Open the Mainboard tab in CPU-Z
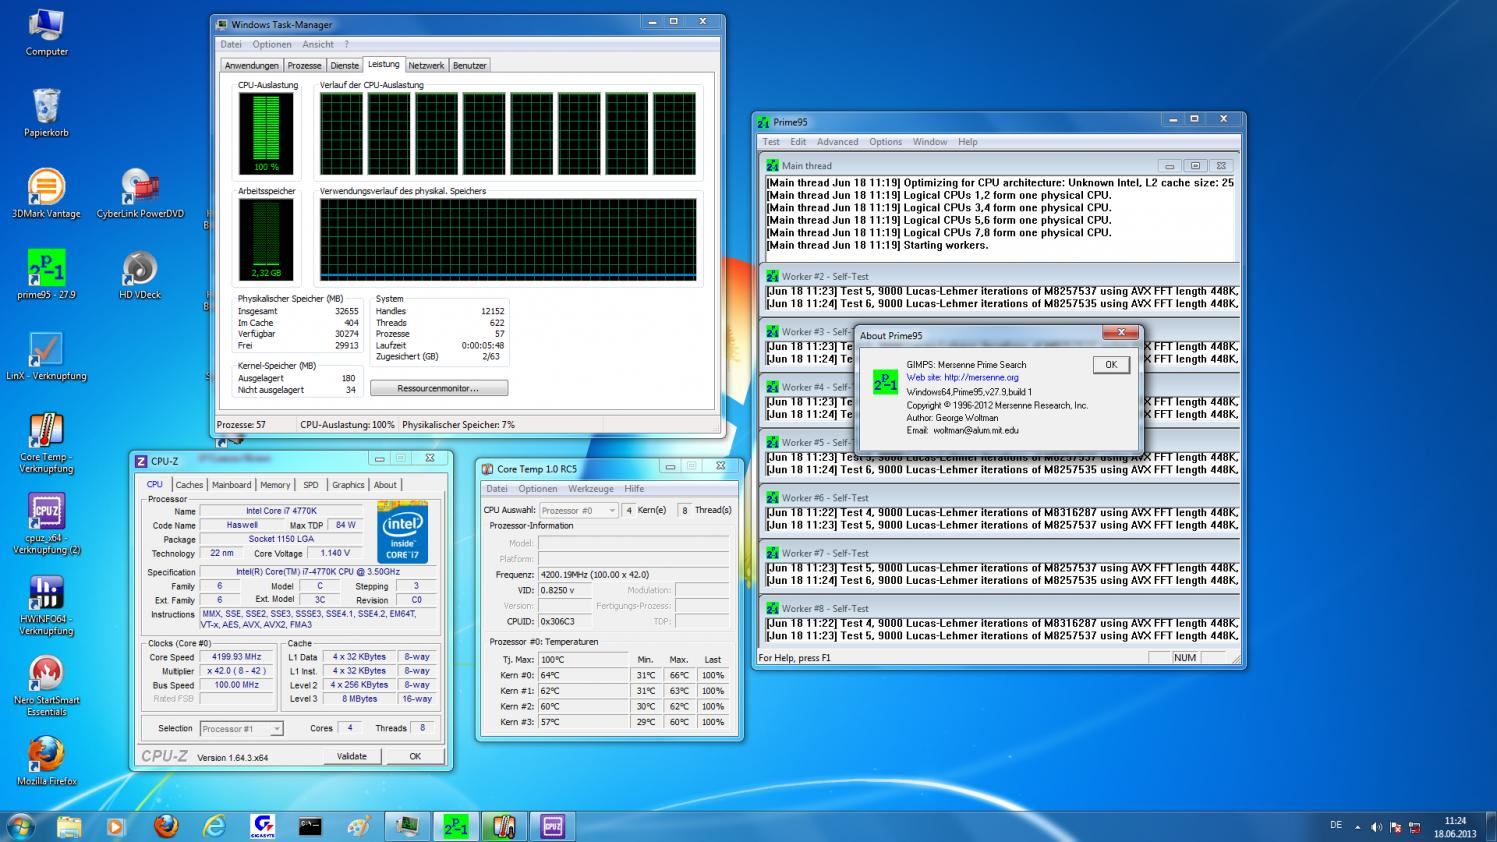1497x842 pixels. click(232, 485)
